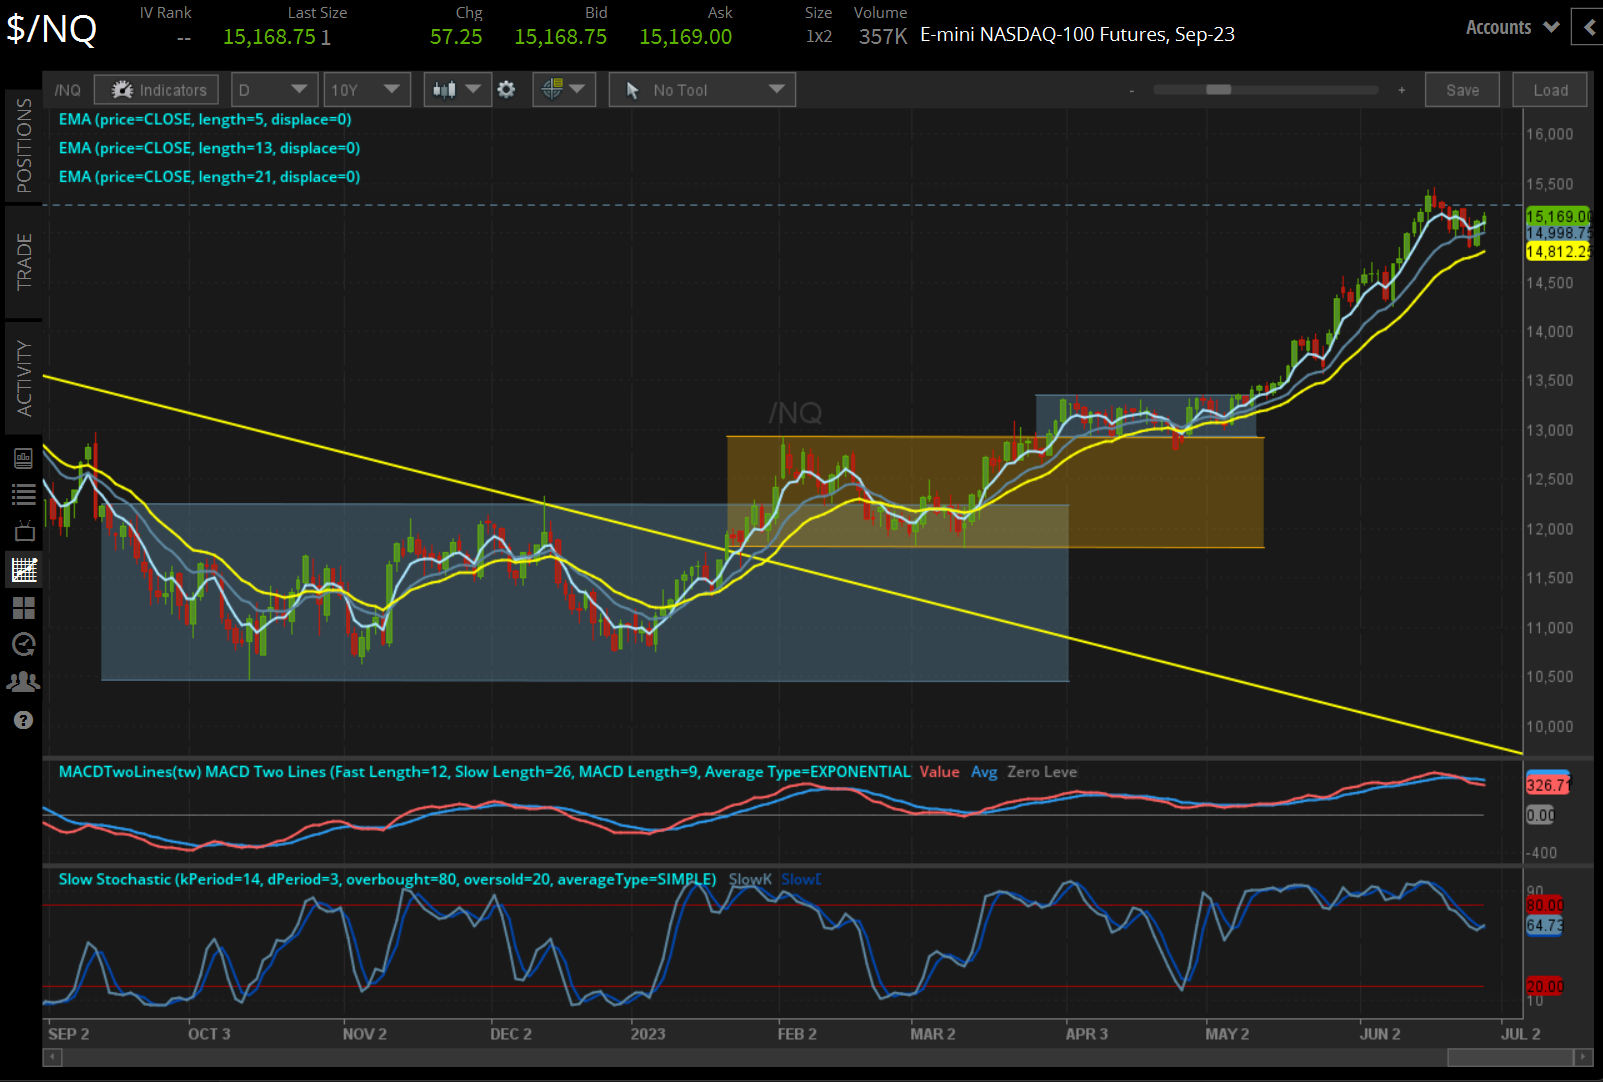This screenshot has height=1082, width=1603.
Task: Select the quotes watchlist icon in left sidebar
Action: tap(24, 494)
